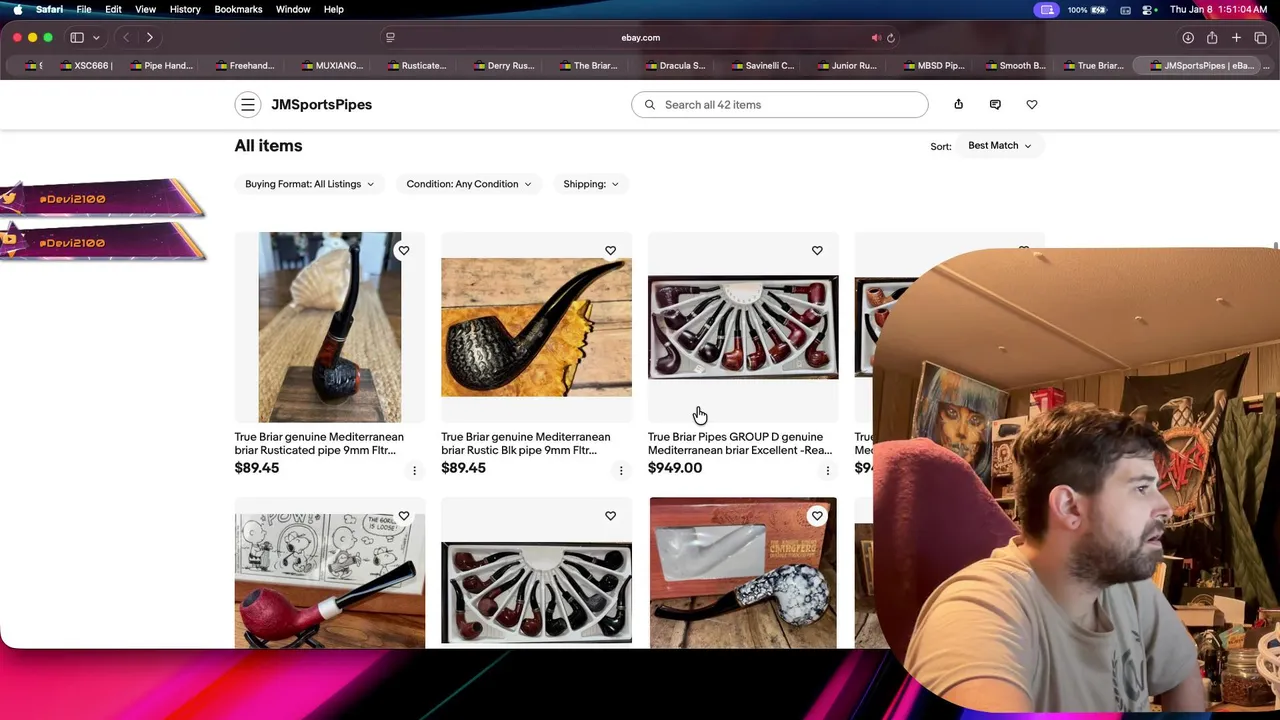
Task: Click the screen recording menu bar icon
Action: pos(1047,9)
